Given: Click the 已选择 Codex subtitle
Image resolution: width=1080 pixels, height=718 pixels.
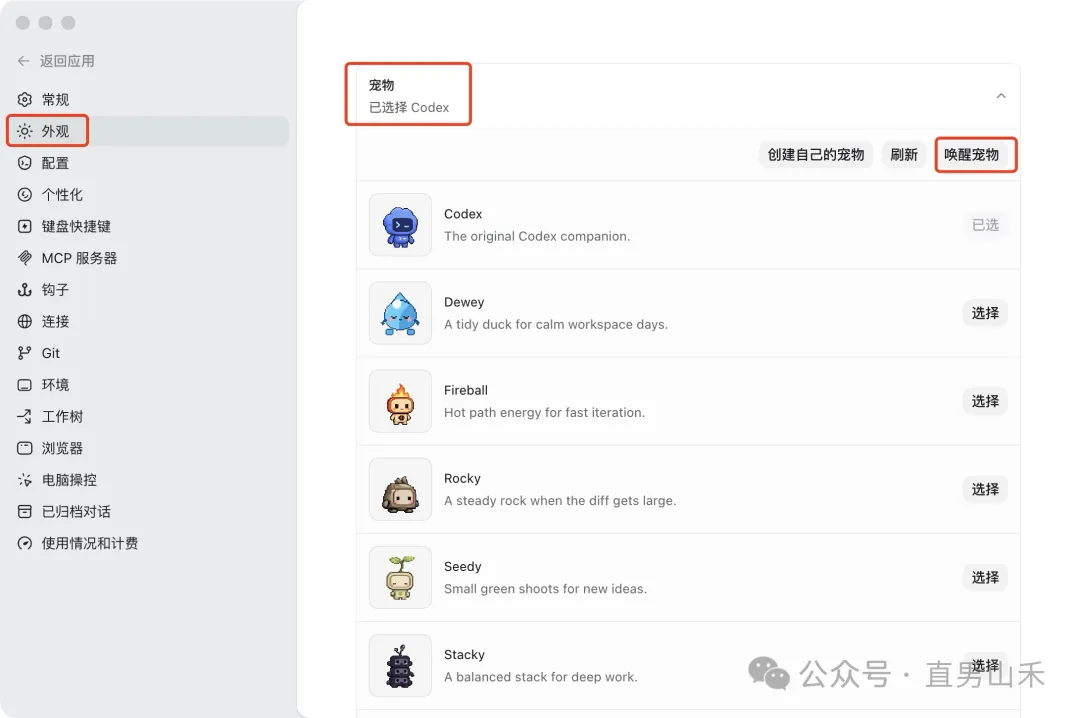Looking at the screenshot, I should point(409,107).
